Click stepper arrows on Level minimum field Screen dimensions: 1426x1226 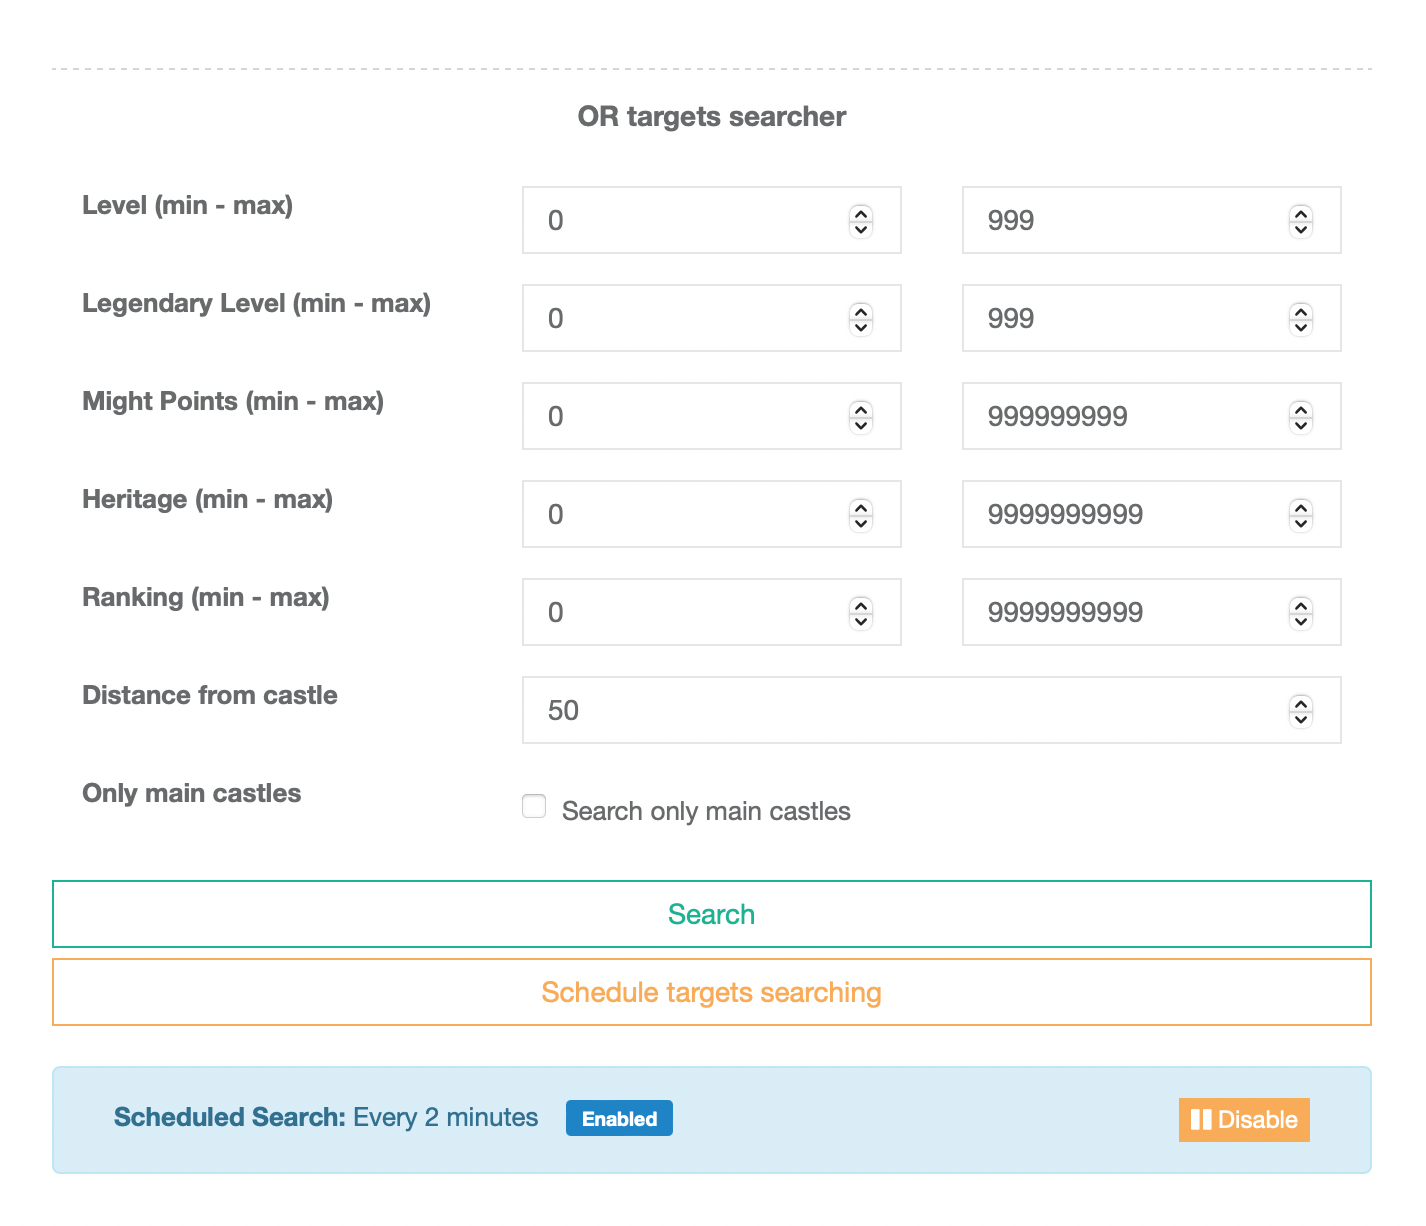click(860, 221)
